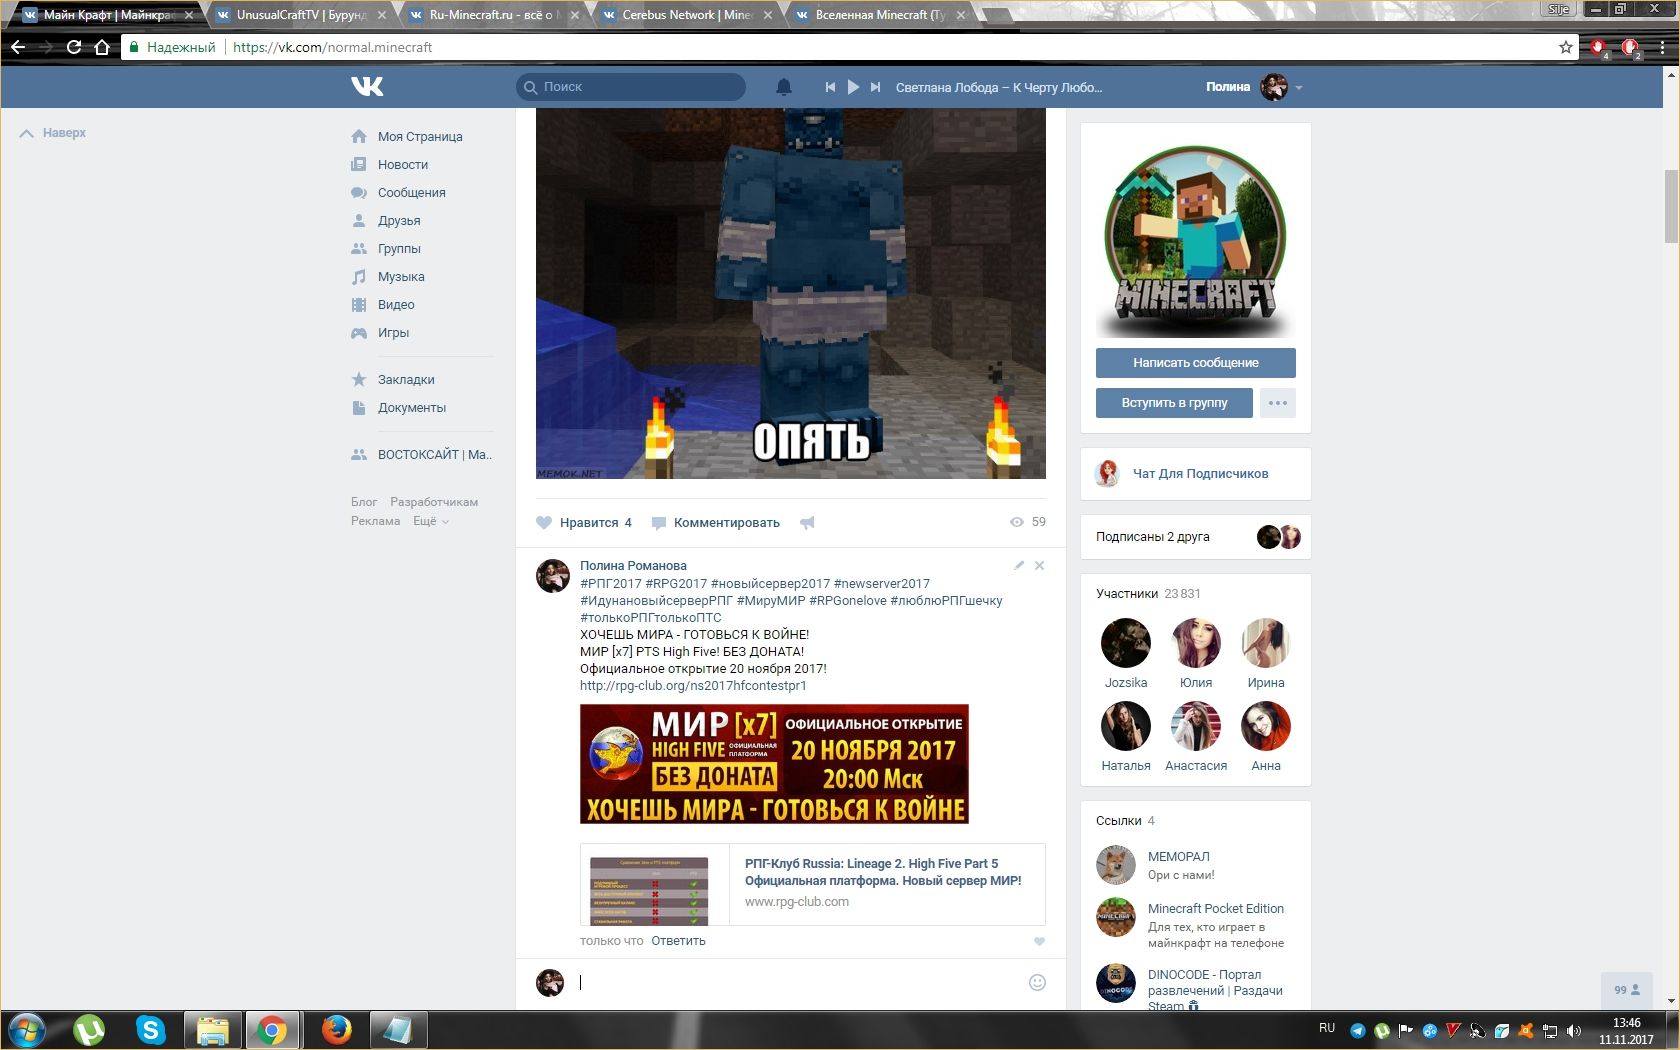Expand the Полина account menu

(1254, 87)
